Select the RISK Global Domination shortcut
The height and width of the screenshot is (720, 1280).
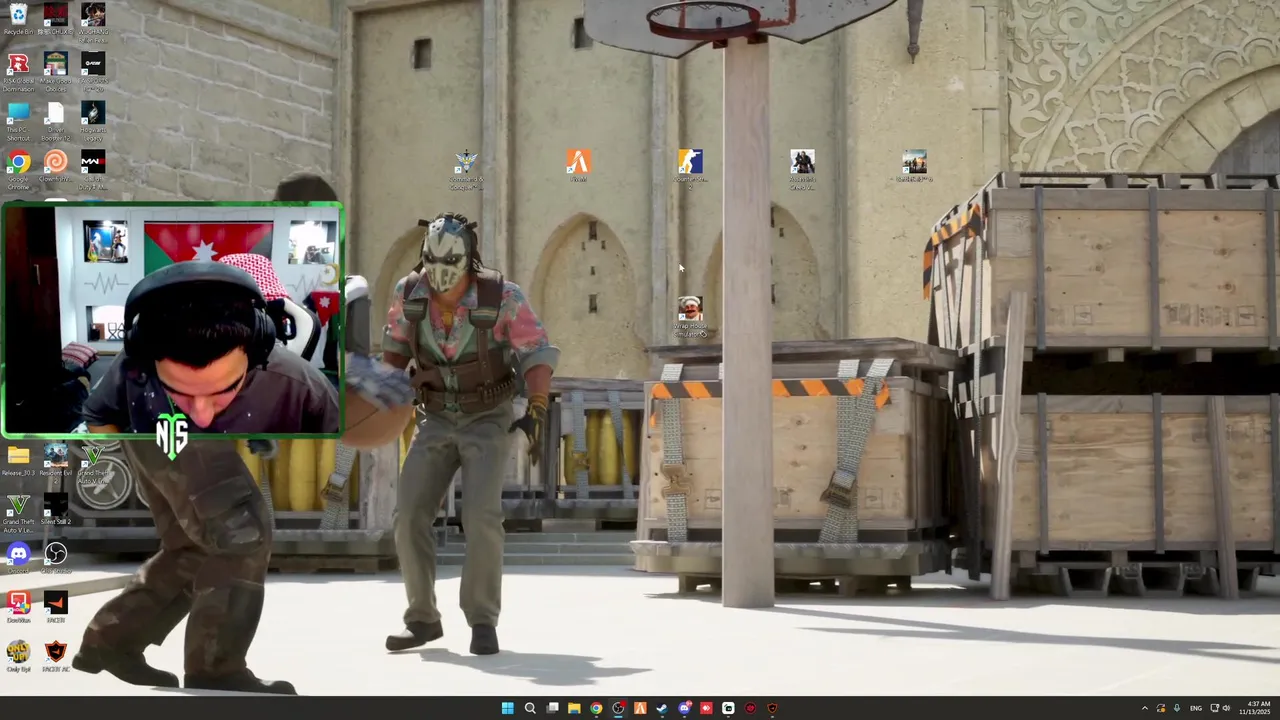[x=18, y=72]
